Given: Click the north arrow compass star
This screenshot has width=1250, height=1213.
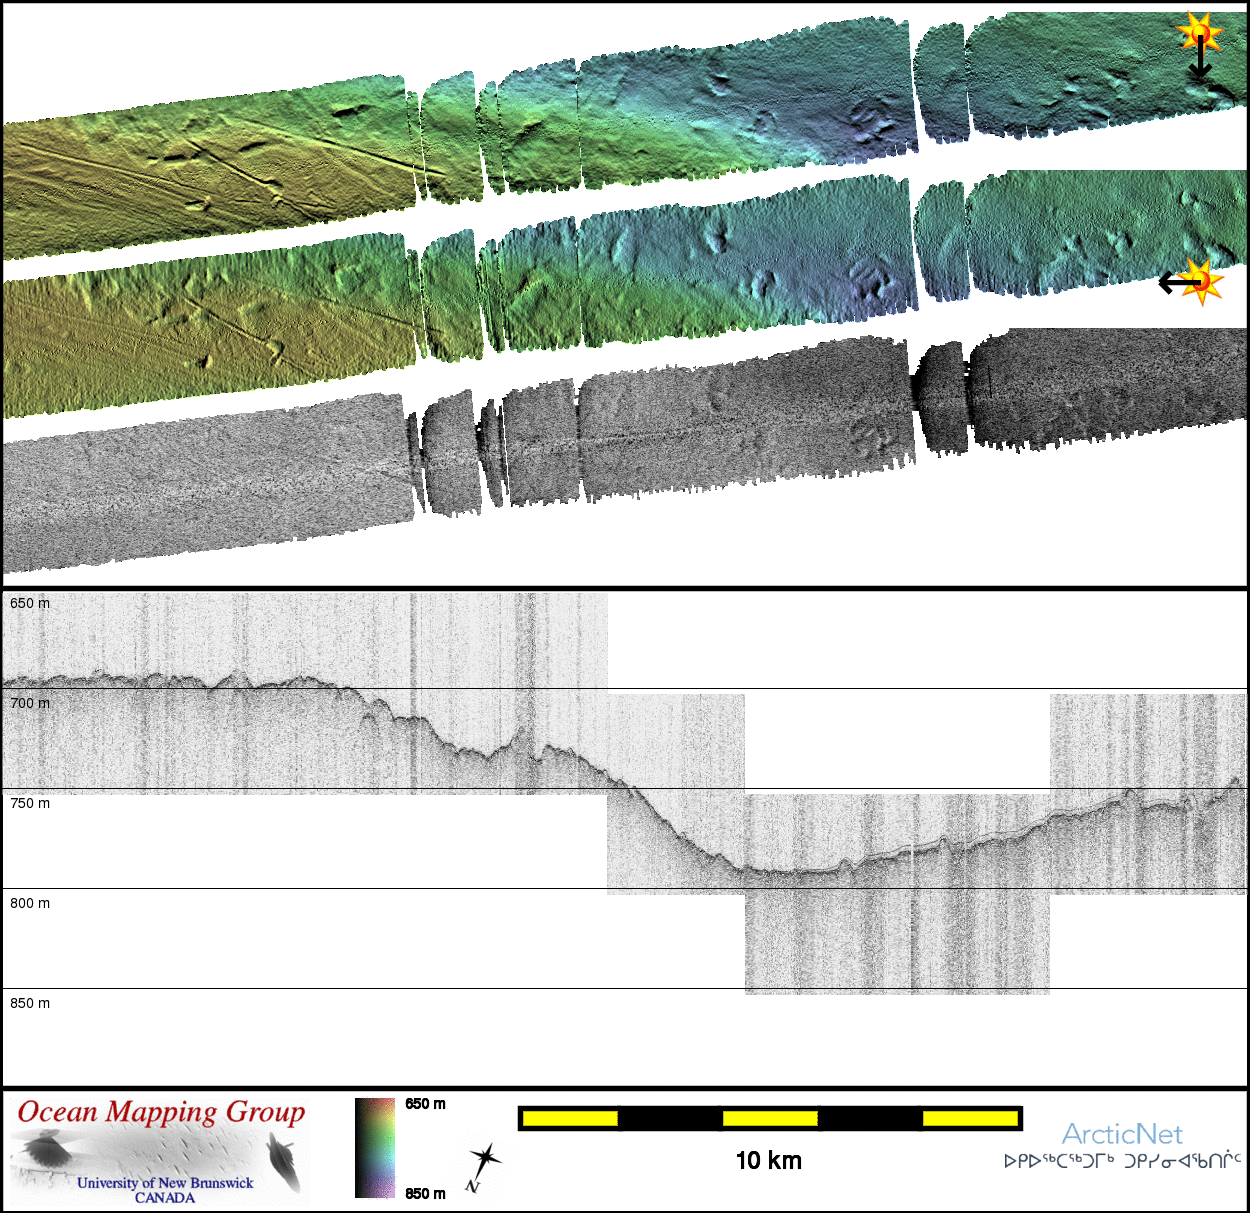Looking at the screenshot, I should click(x=484, y=1163).
